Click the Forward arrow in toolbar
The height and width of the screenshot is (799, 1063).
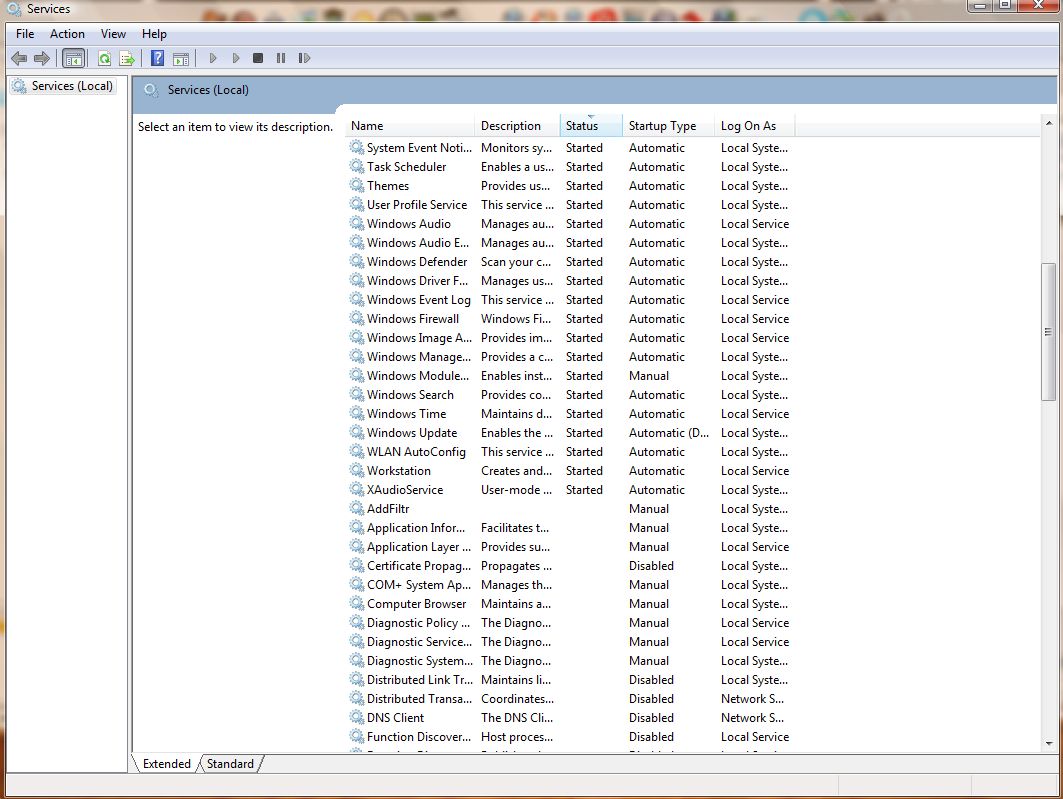pyautogui.click(x=42, y=59)
